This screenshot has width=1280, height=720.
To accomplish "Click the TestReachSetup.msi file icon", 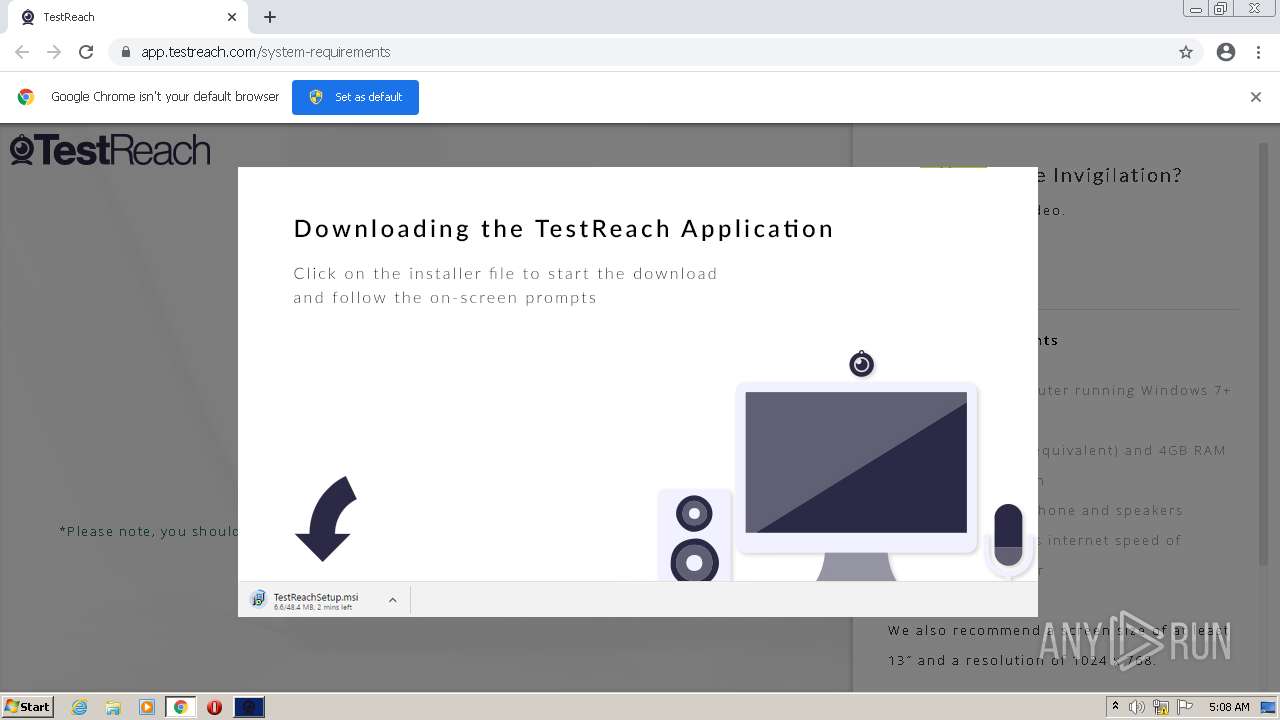I will pos(258,599).
